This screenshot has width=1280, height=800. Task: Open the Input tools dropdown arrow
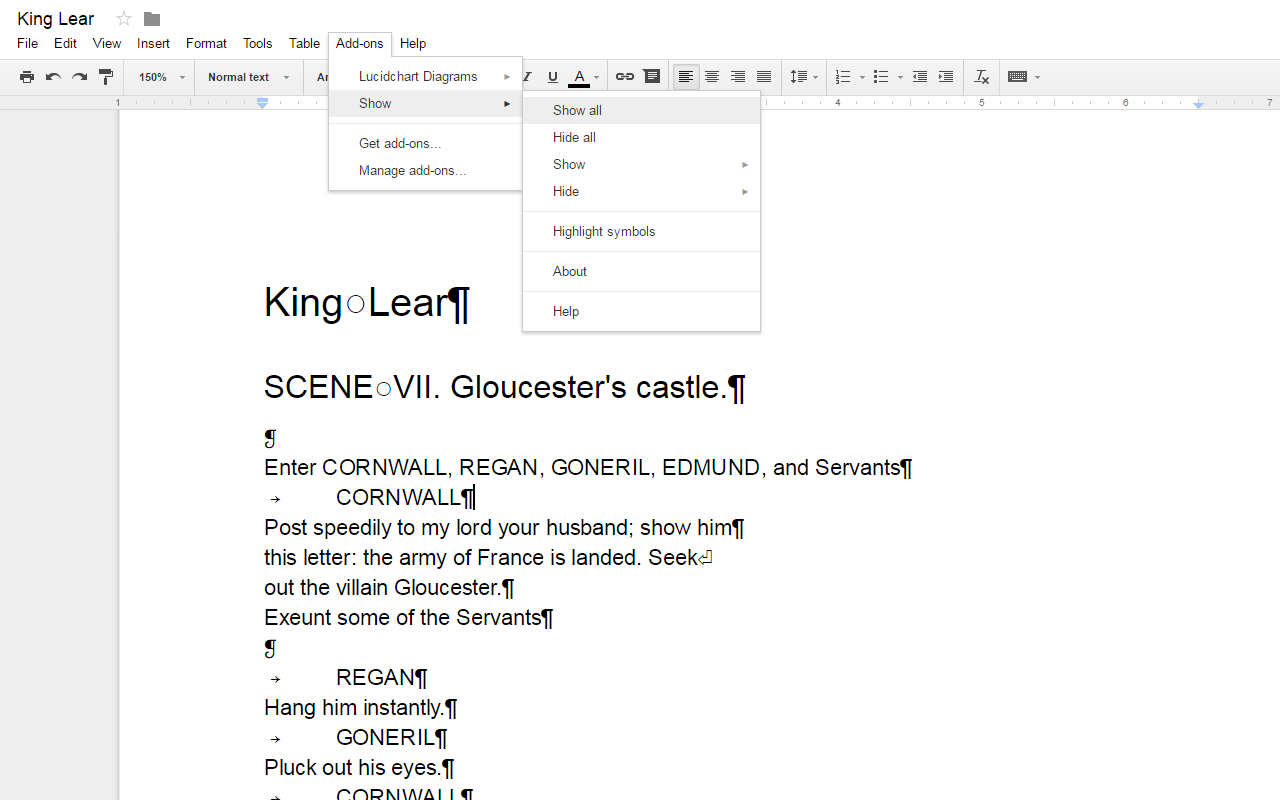(x=1038, y=77)
